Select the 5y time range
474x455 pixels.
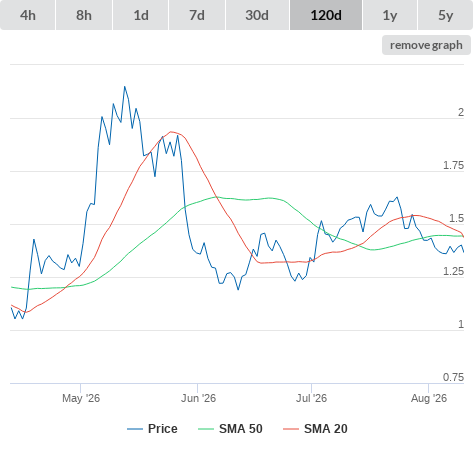point(446,15)
